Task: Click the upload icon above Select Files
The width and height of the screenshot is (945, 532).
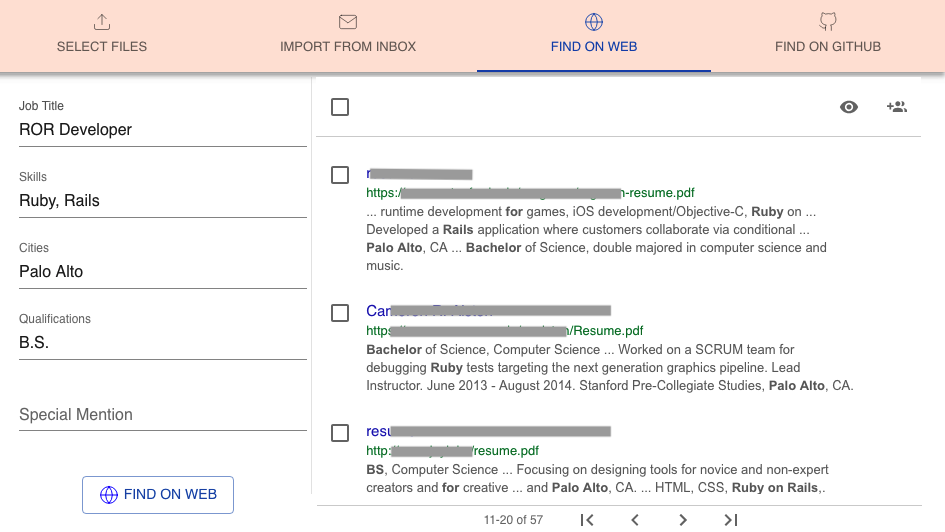Action: coord(102,22)
